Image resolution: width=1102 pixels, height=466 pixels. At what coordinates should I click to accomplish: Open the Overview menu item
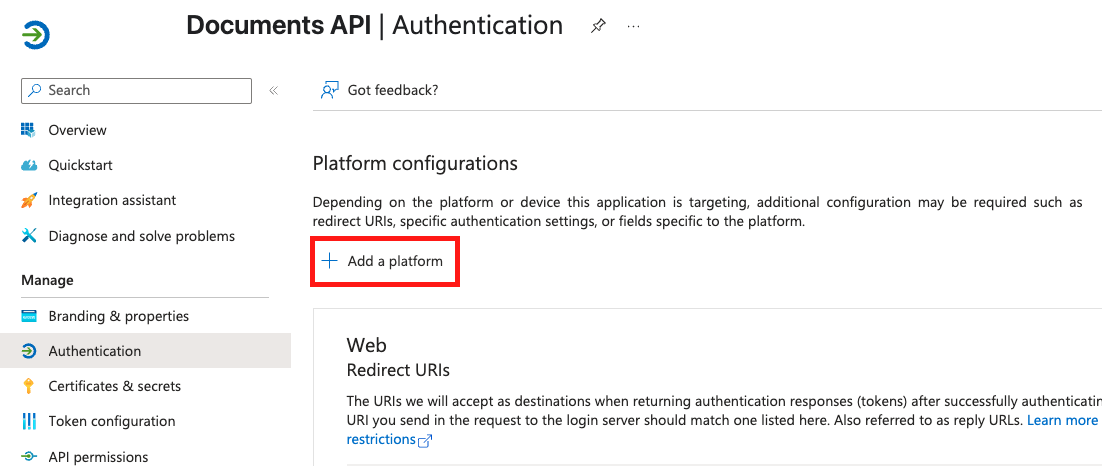click(77, 130)
